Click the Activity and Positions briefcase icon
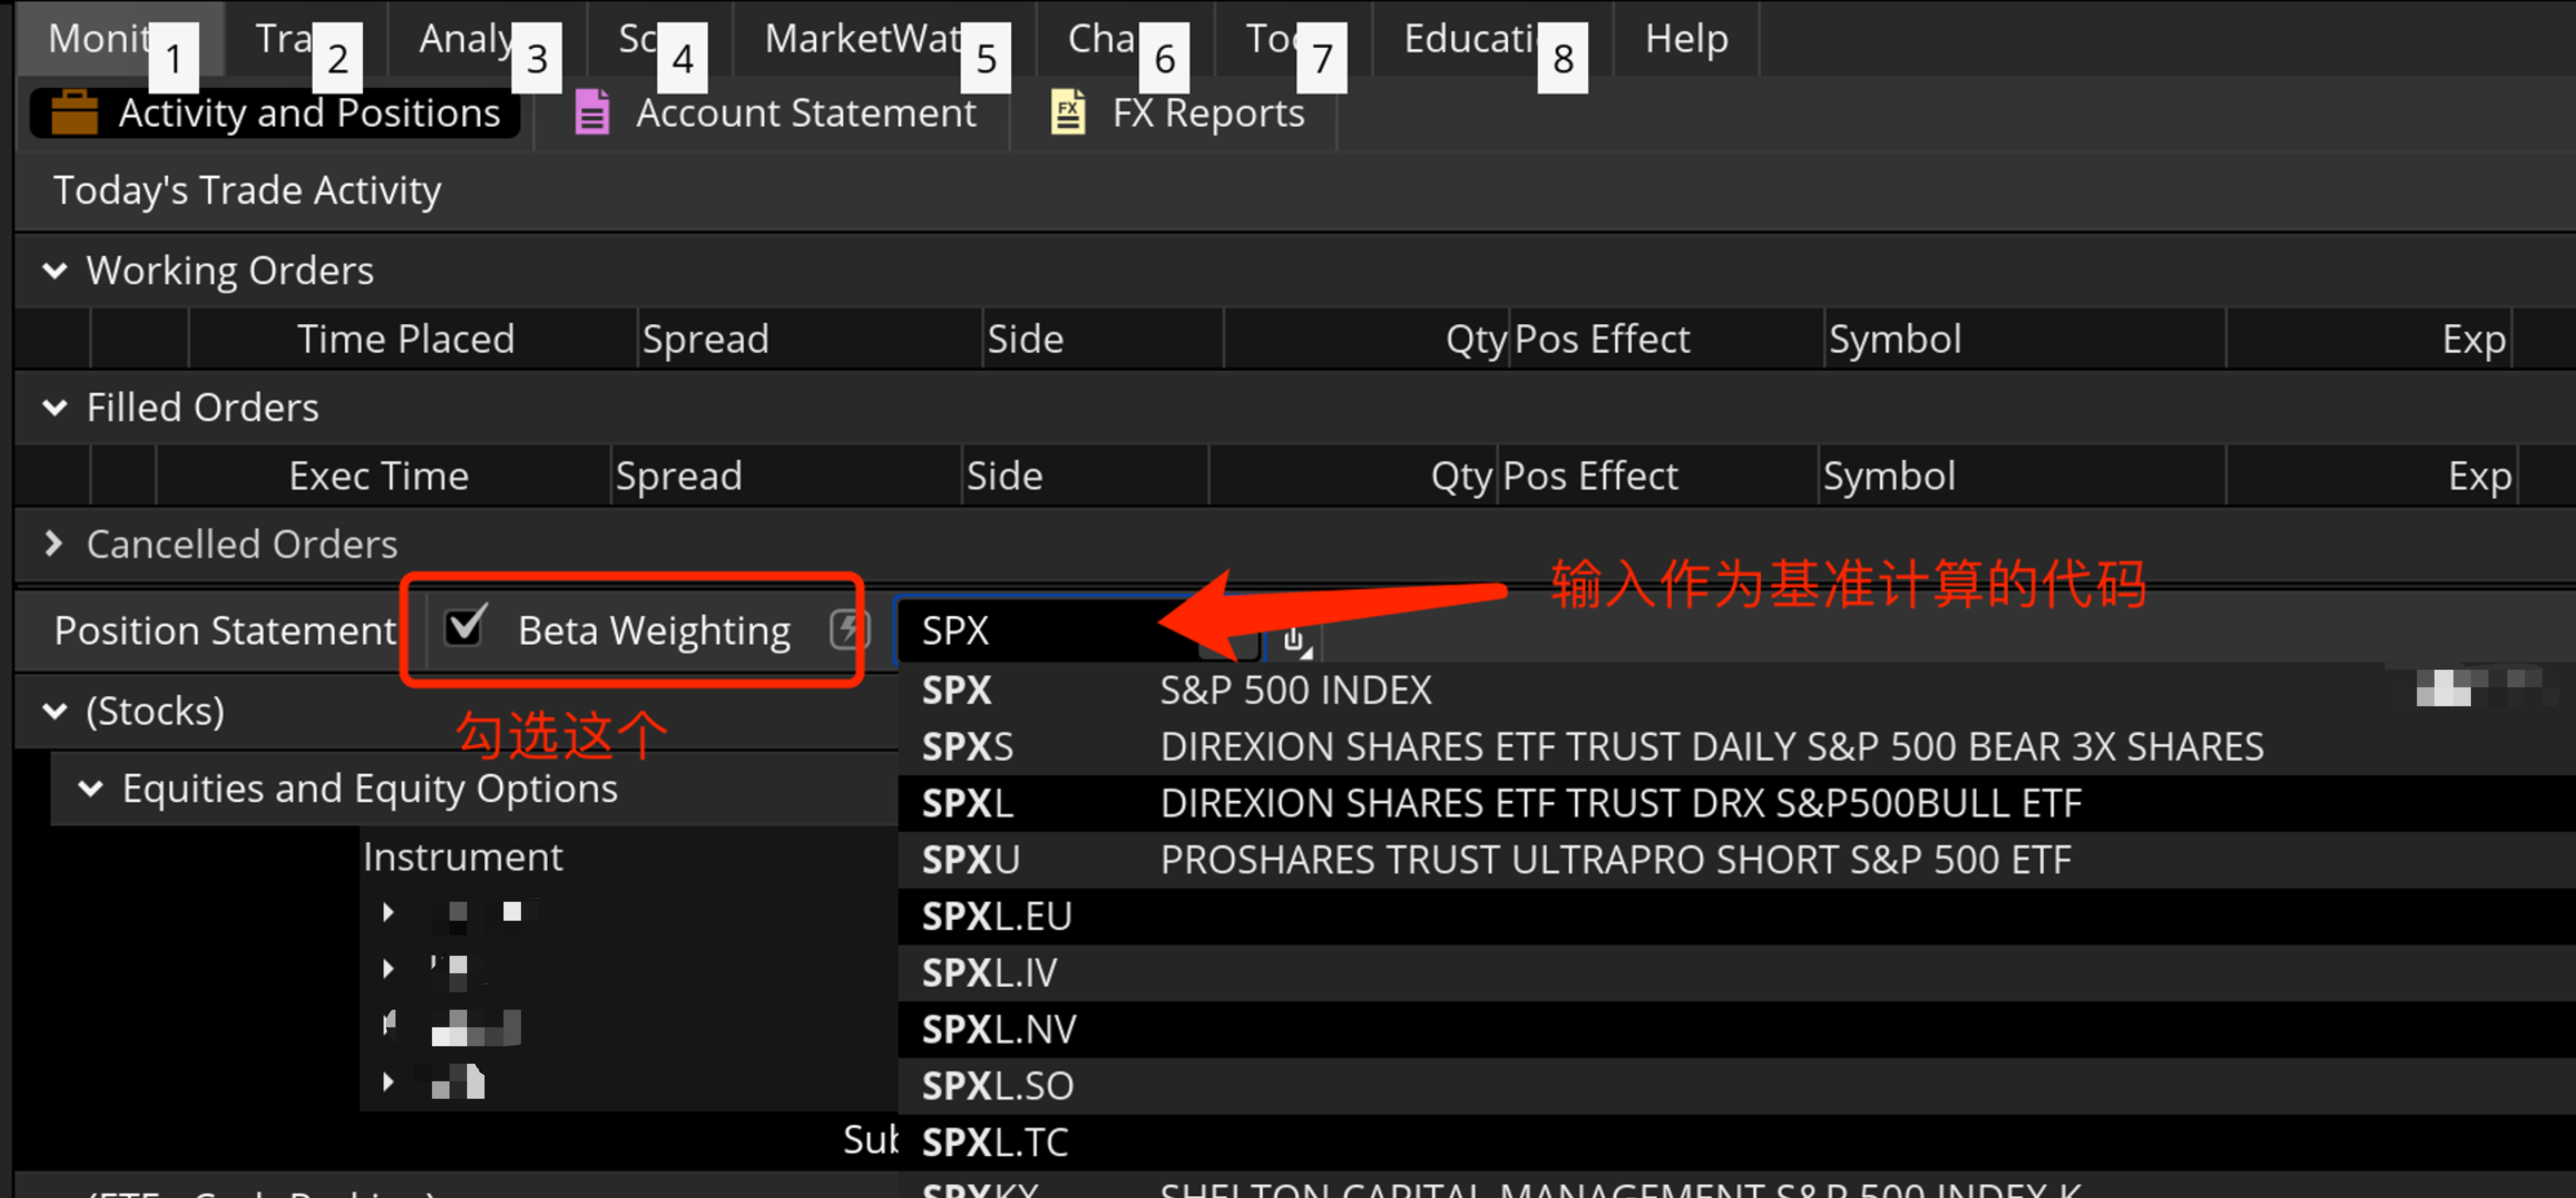This screenshot has height=1198, width=2576. 74,112
